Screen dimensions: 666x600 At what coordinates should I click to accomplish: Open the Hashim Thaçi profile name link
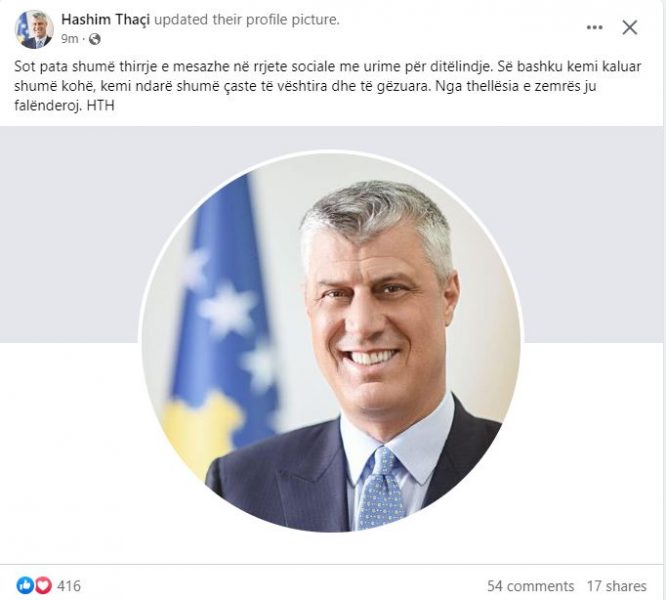(x=105, y=20)
